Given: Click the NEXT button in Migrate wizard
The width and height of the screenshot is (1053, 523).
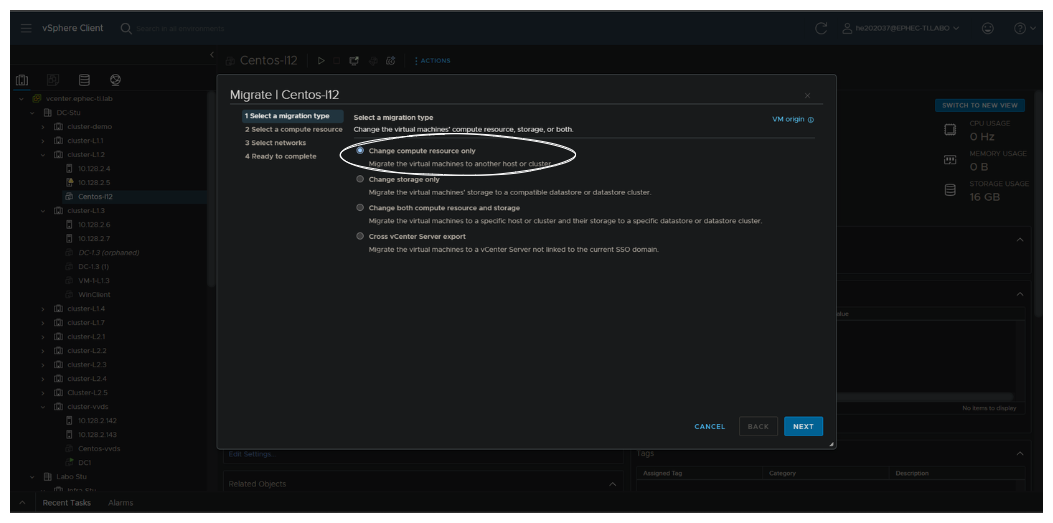Looking at the screenshot, I should pos(803,426).
